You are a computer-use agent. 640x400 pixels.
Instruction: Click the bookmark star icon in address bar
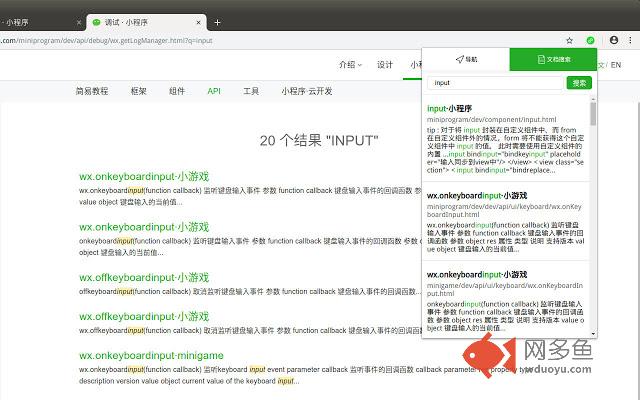pyautogui.click(x=570, y=40)
